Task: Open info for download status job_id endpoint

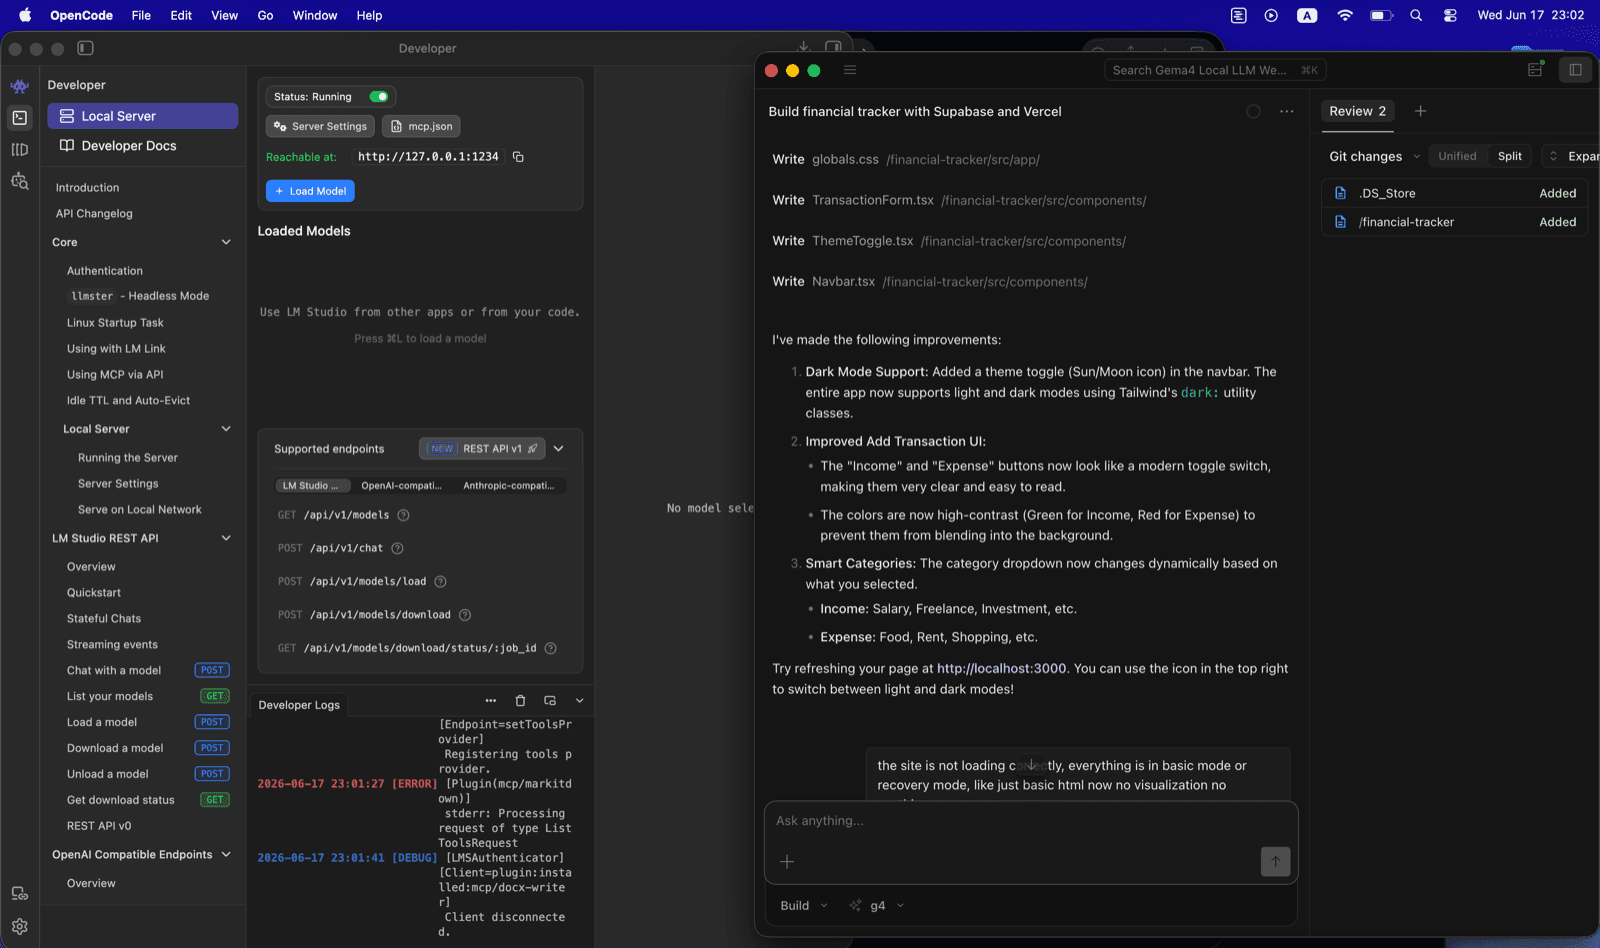Action: pos(550,648)
